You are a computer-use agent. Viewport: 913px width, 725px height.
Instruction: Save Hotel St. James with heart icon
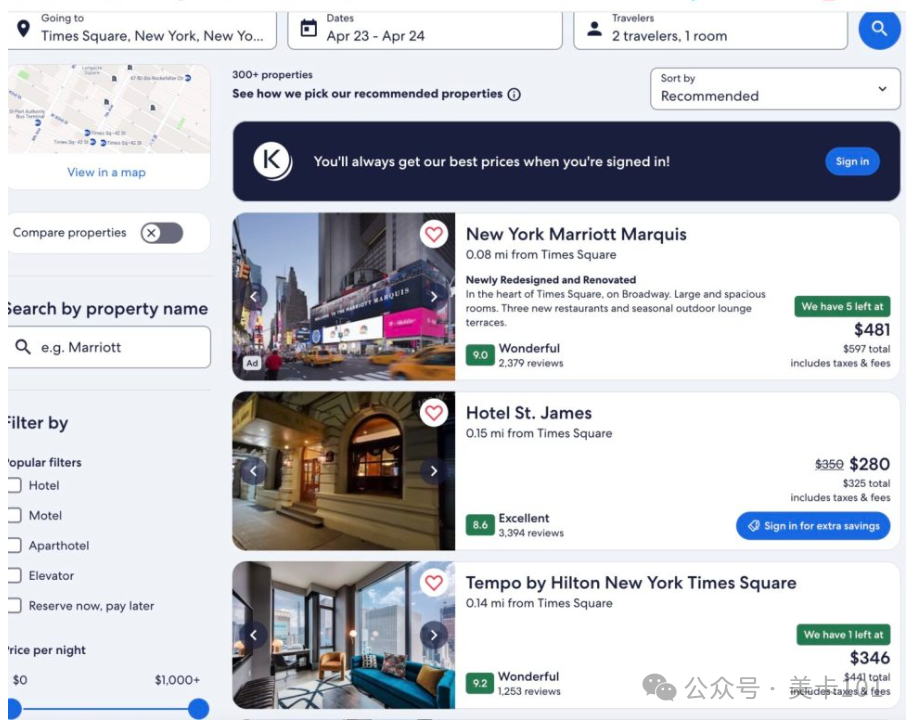pos(434,413)
